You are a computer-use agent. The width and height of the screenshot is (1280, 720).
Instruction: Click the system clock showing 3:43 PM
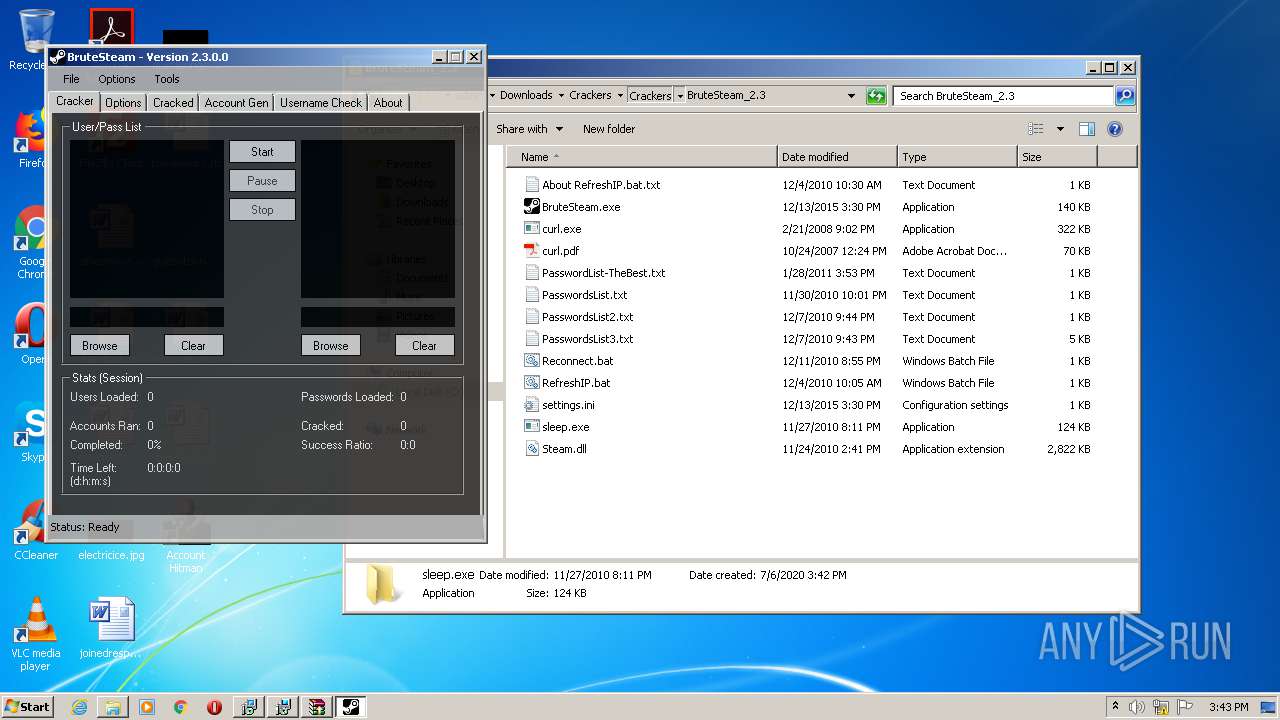pyautogui.click(x=1228, y=707)
